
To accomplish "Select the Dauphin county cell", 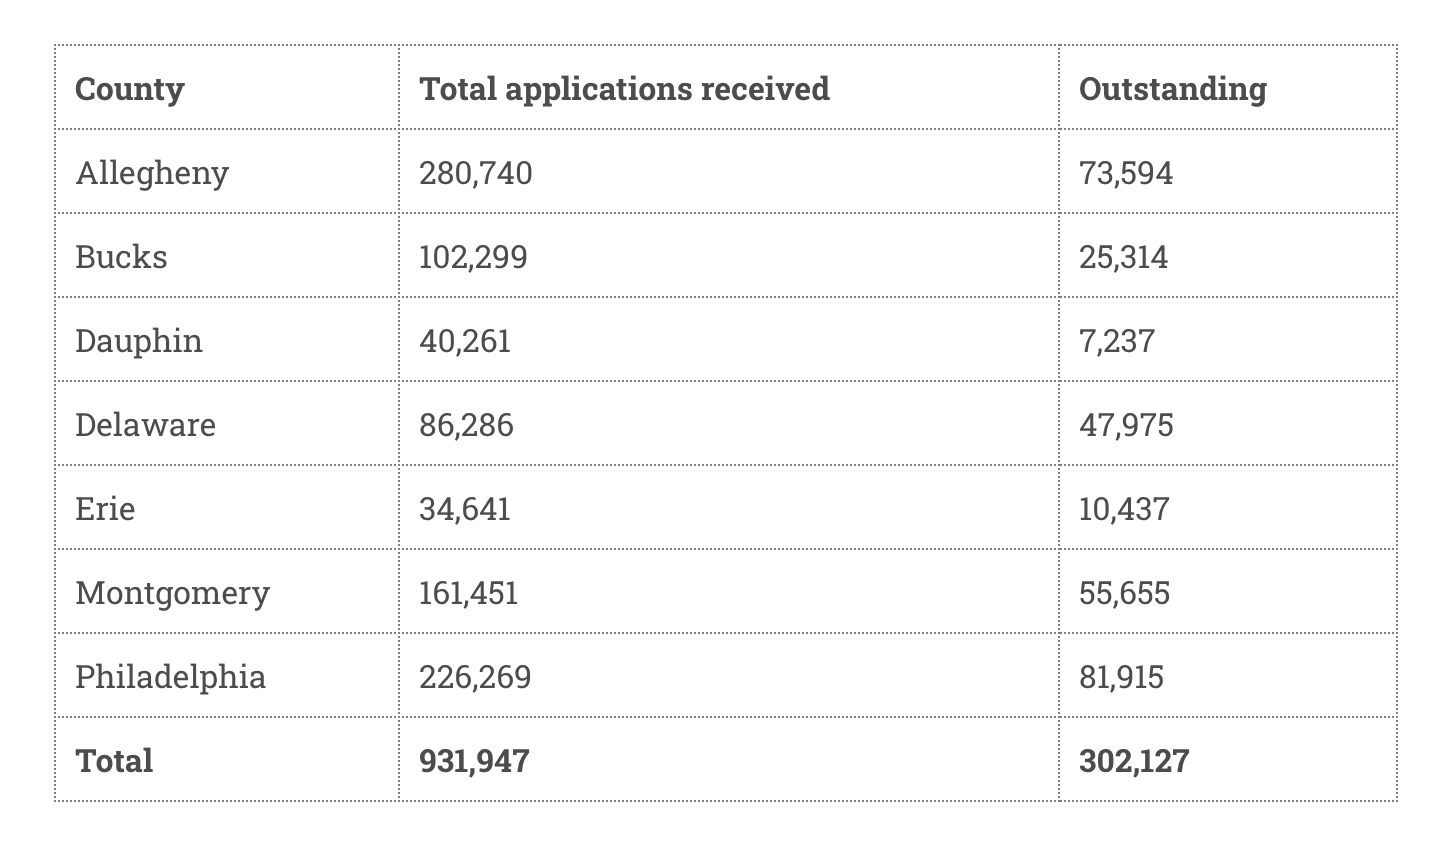I will 139,341.
